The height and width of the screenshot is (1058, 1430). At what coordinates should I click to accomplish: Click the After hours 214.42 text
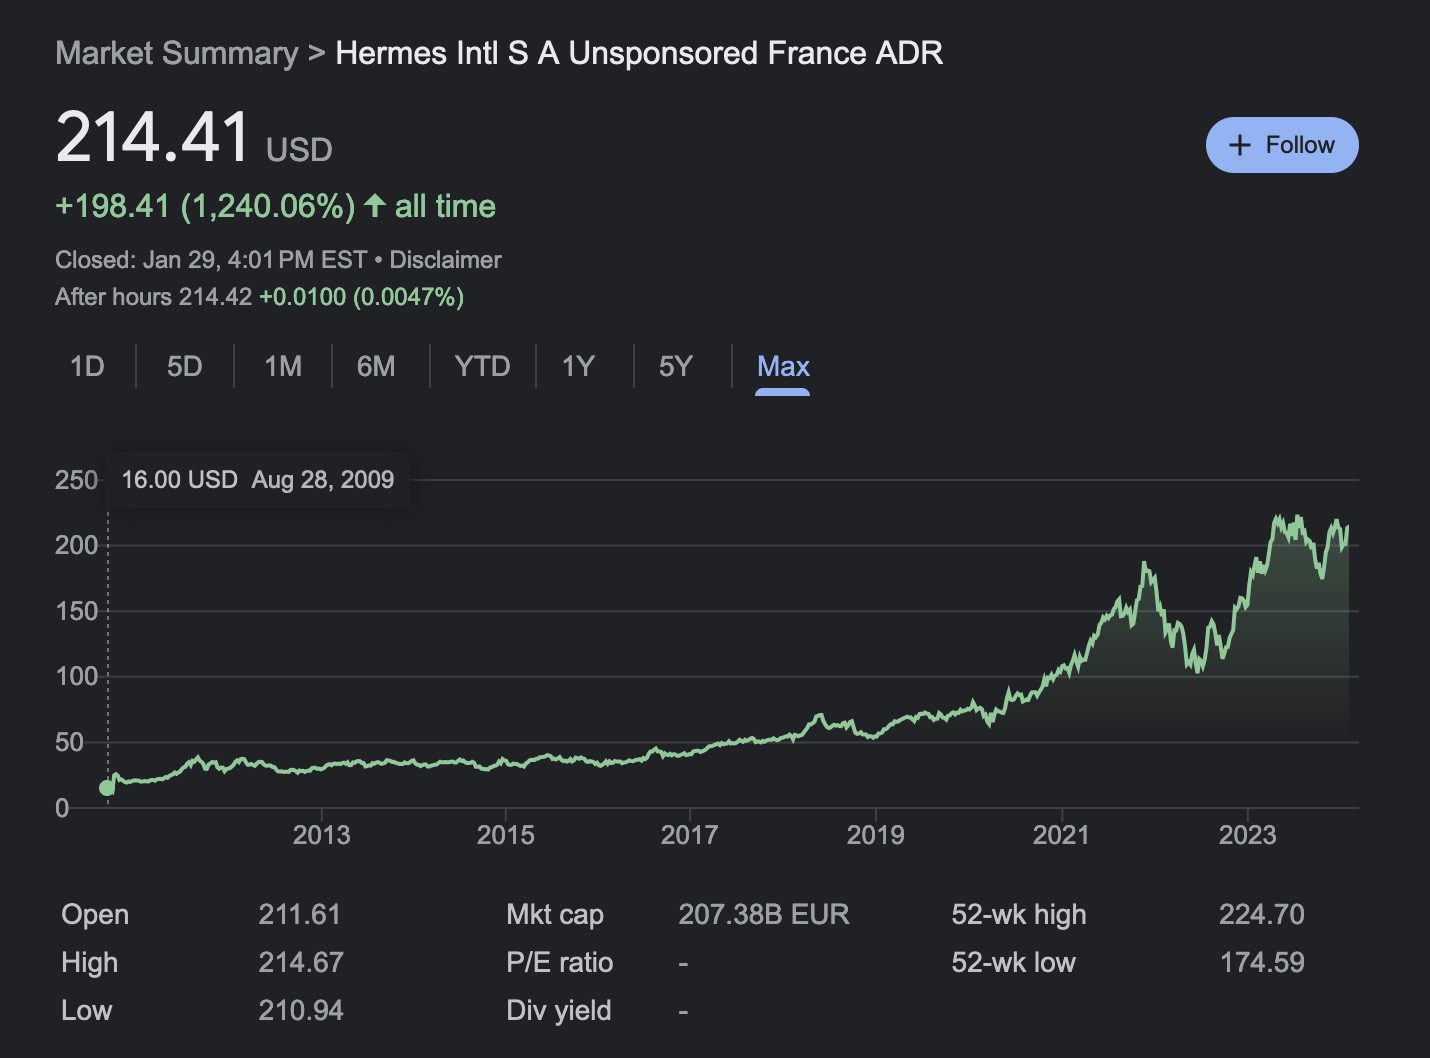click(x=153, y=297)
